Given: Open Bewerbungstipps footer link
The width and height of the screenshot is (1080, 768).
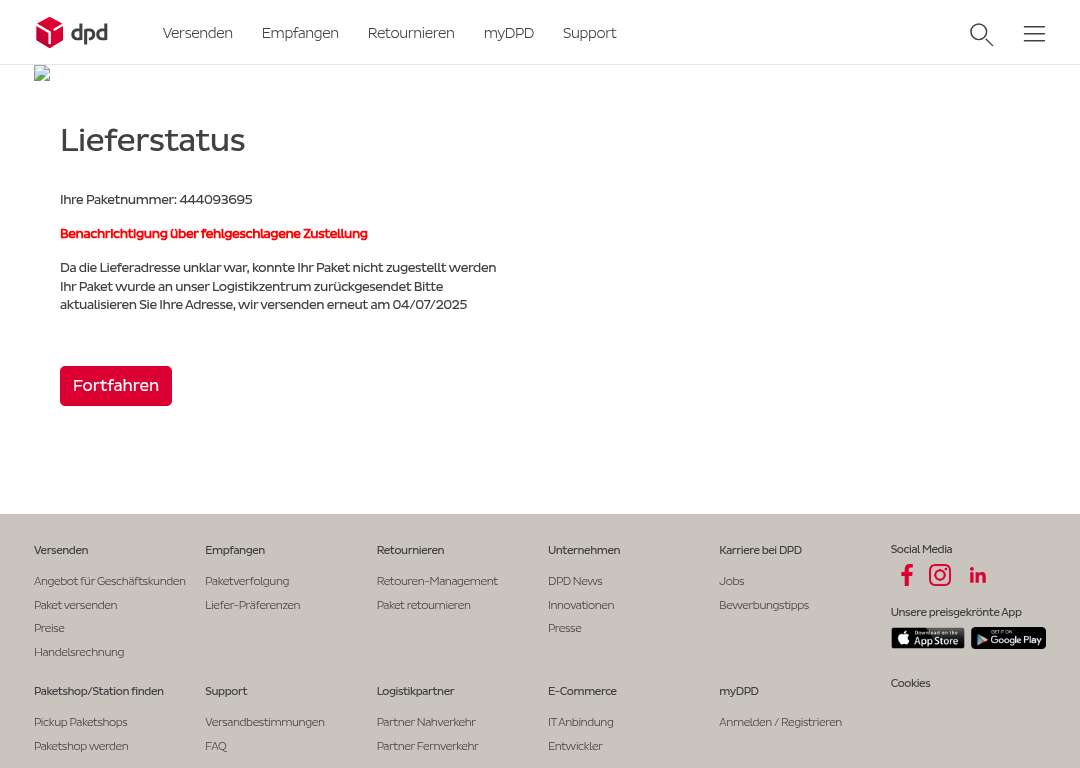Looking at the screenshot, I should coord(764,605).
